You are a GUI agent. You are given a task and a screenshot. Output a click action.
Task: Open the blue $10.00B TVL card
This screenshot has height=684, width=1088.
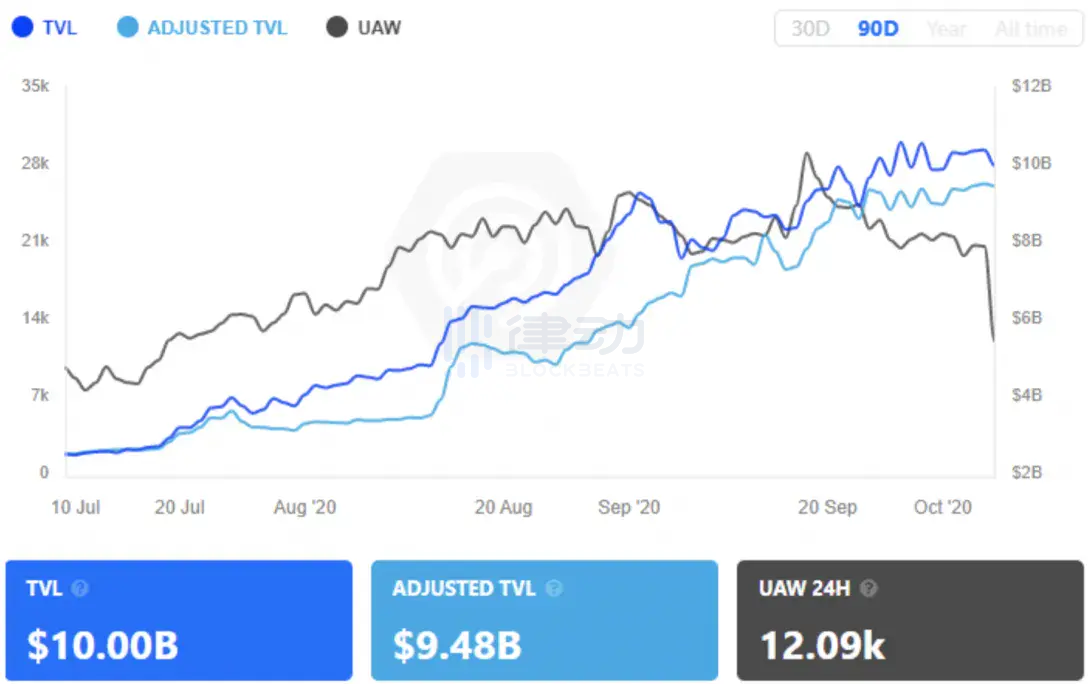coord(179,620)
